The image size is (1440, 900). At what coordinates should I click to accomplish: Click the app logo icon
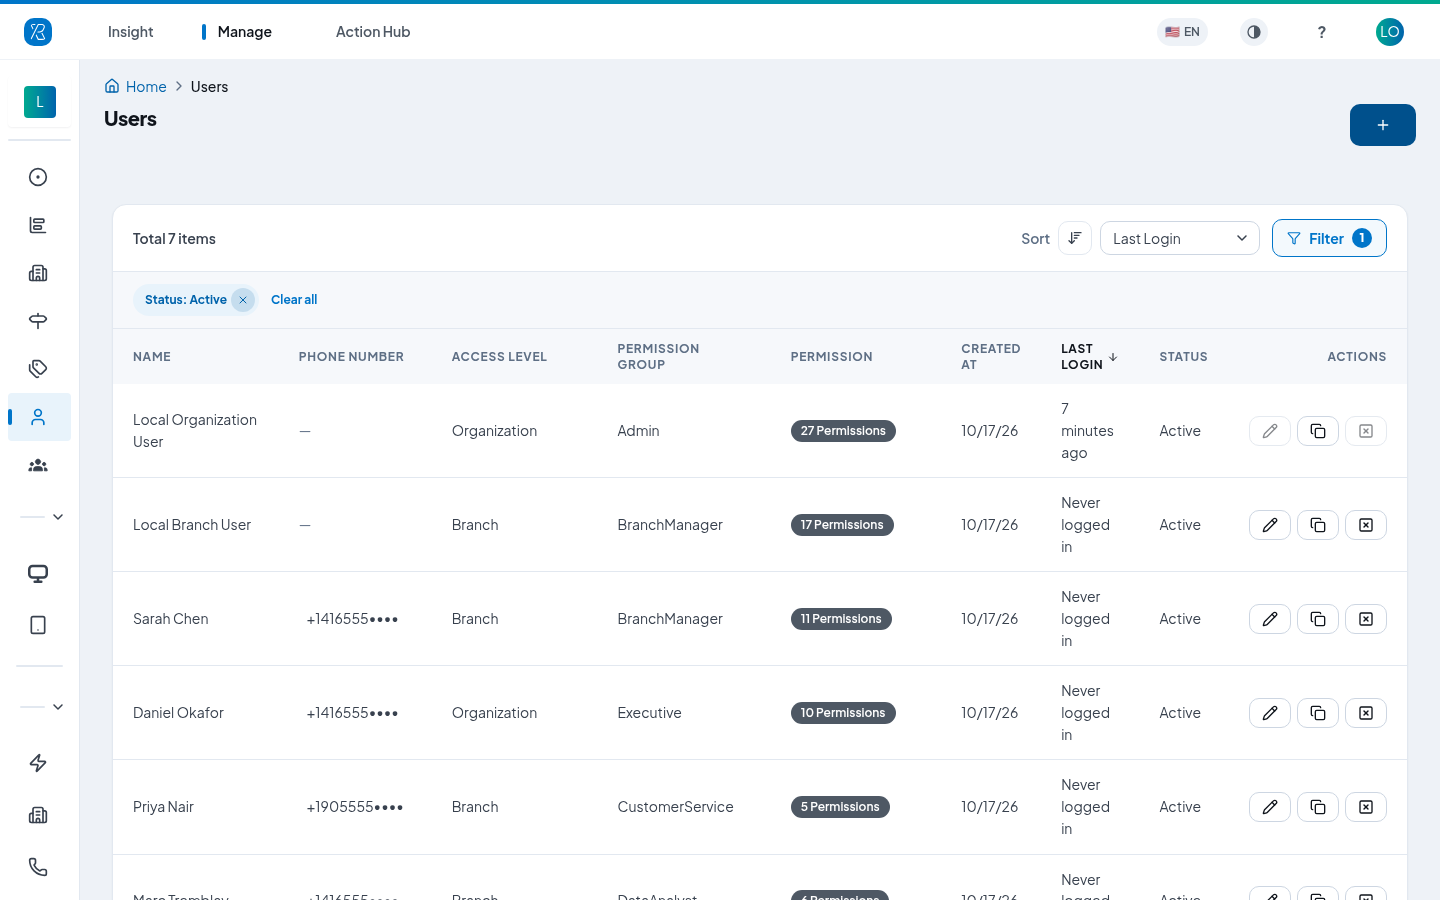(x=38, y=32)
